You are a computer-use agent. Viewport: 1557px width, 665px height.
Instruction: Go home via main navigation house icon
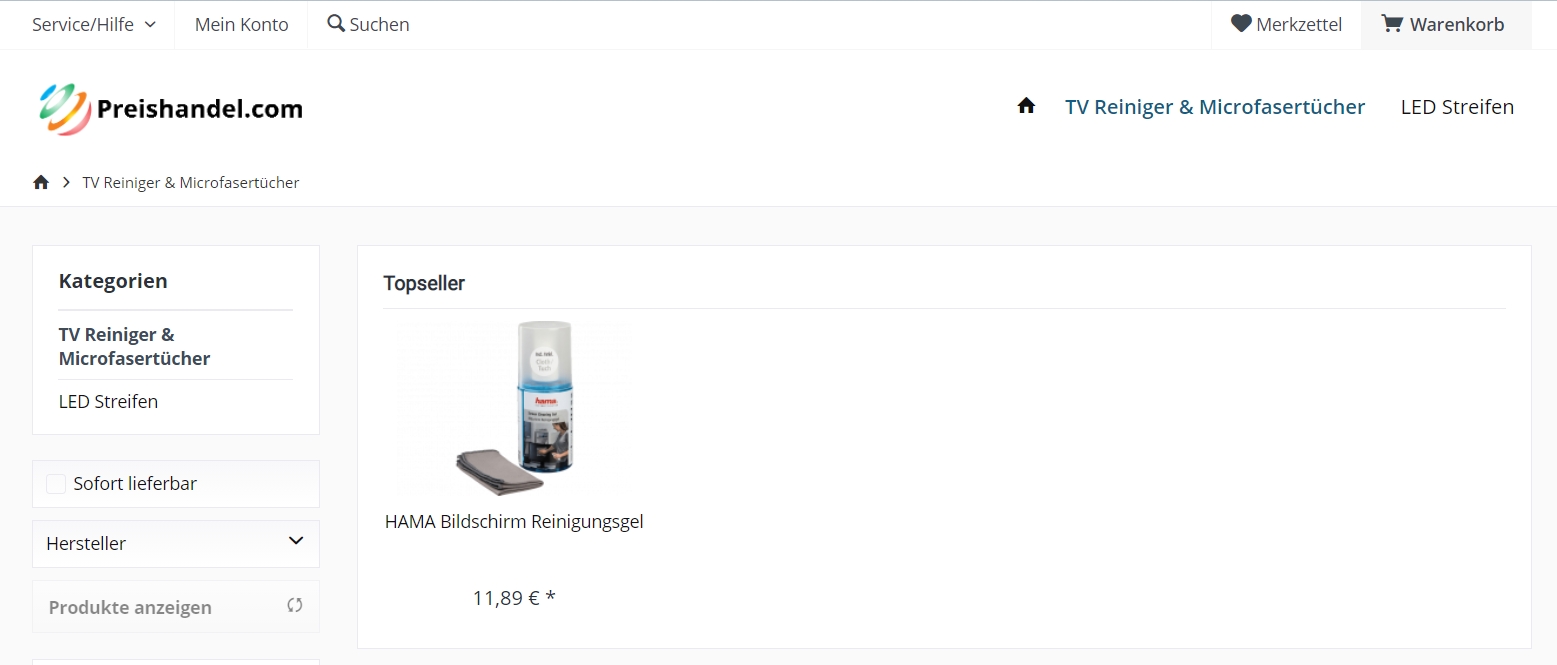tap(1026, 106)
